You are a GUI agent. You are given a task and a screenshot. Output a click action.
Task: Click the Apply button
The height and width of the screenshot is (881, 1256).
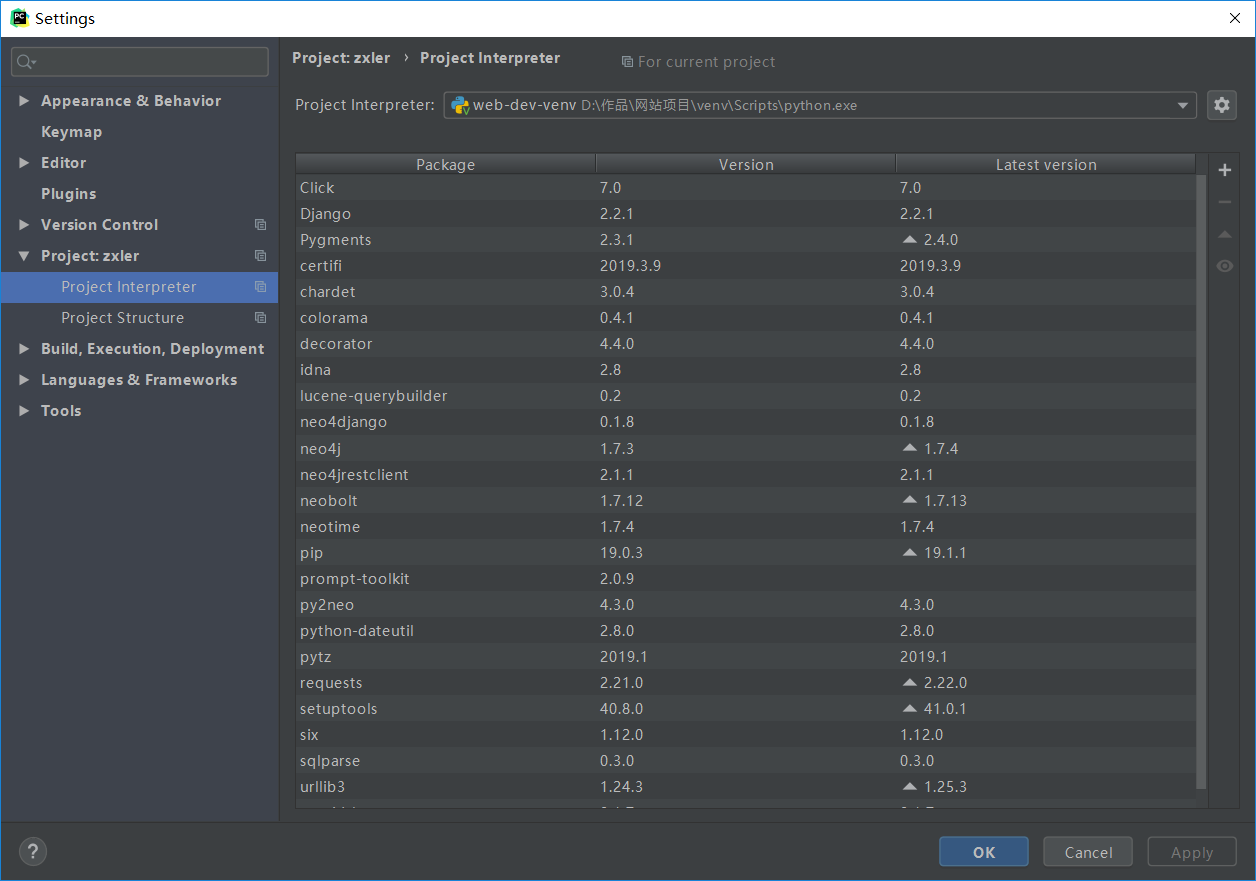coord(1192,852)
